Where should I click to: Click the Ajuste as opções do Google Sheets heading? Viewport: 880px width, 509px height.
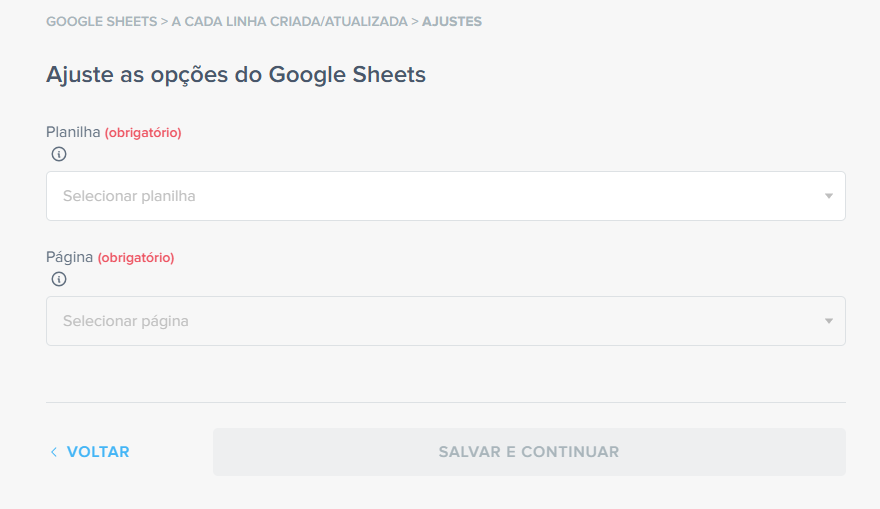pyautogui.click(x=236, y=74)
